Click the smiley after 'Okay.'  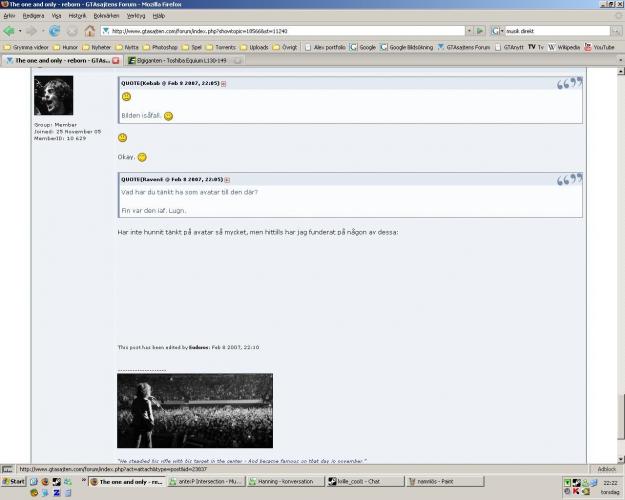coord(142,157)
